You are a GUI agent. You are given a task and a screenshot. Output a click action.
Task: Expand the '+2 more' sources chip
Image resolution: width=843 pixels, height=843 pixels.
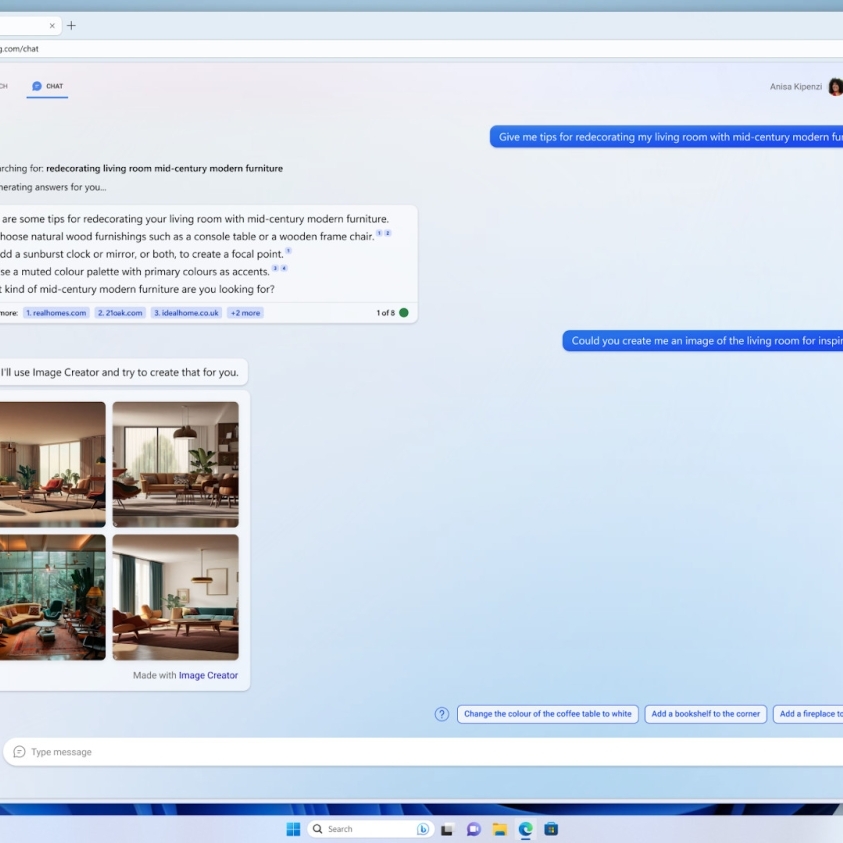click(x=245, y=313)
